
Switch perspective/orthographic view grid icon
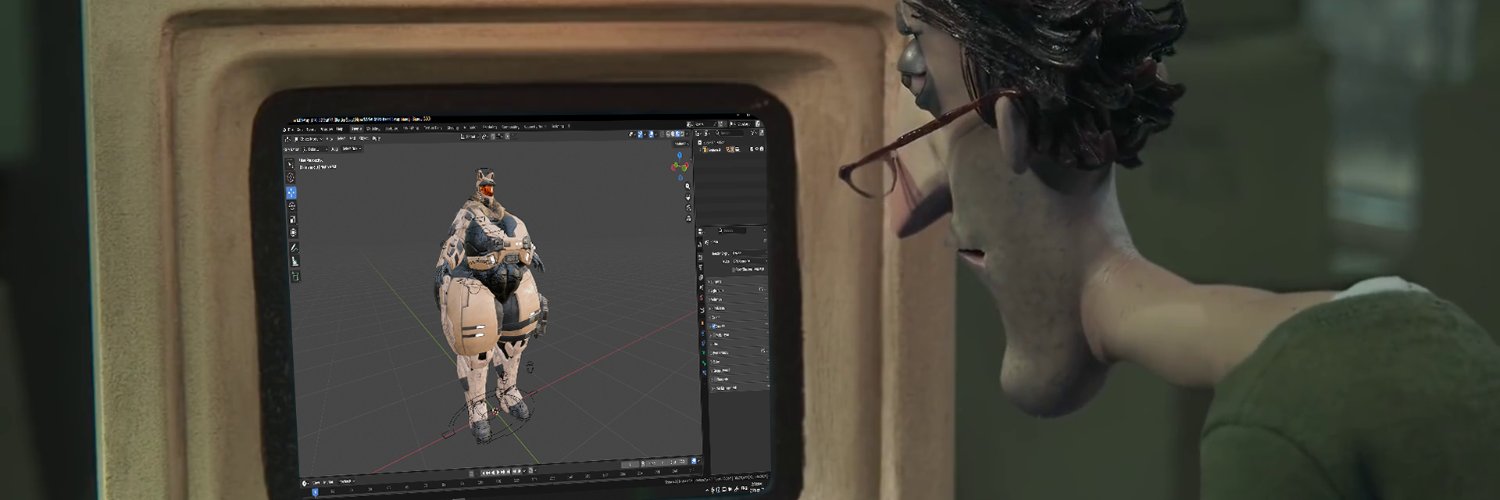(688, 218)
